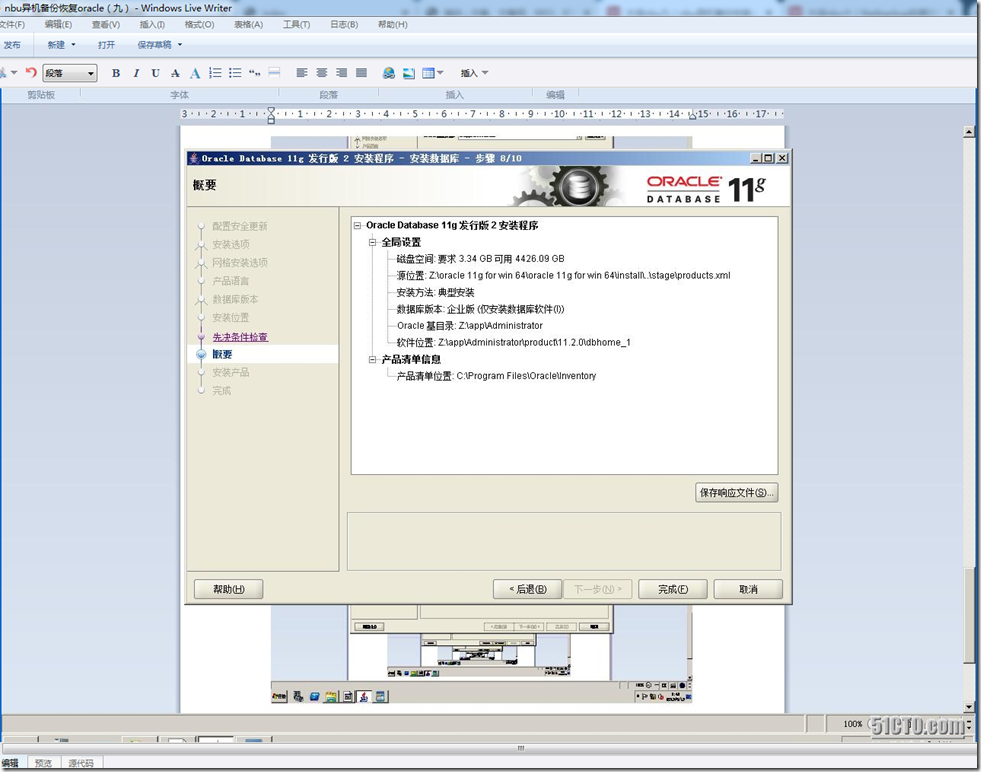Click 完成(F) finish button
981x772 pixels.
[x=673, y=589]
